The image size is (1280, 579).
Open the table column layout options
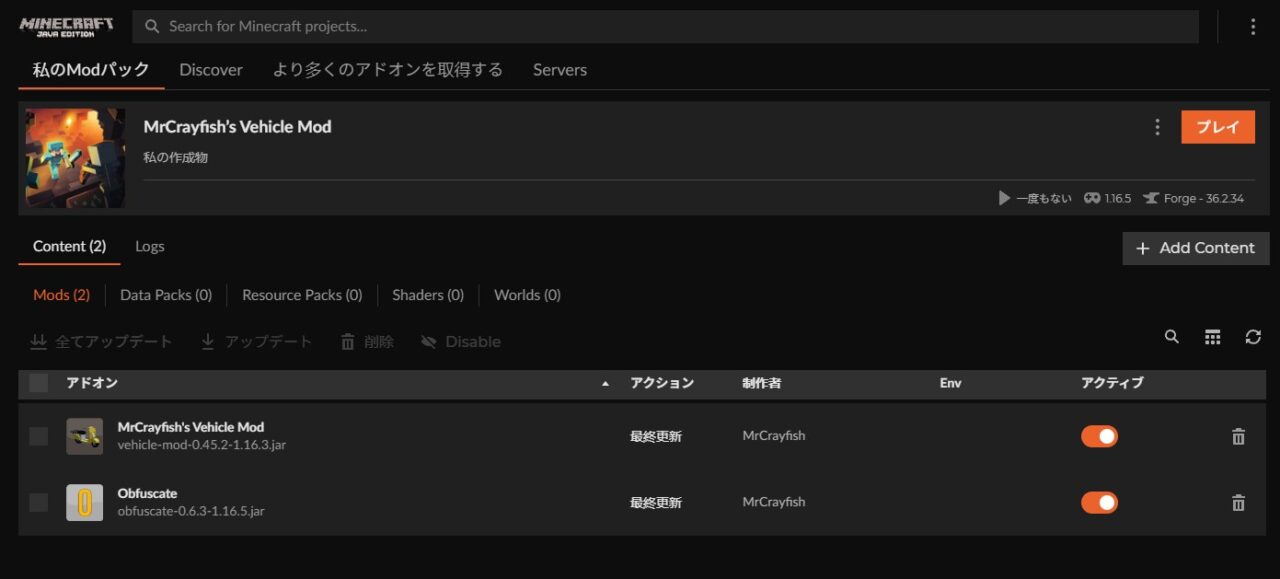(x=1212, y=337)
